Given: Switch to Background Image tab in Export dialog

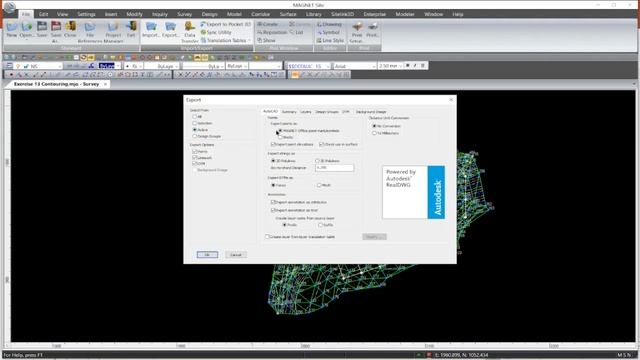Looking at the screenshot, I should pyautogui.click(x=371, y=112).
